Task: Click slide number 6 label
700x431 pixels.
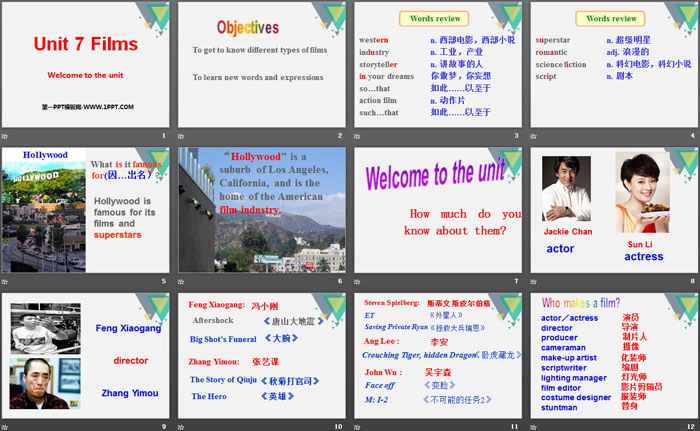Action: coord(340,281)
